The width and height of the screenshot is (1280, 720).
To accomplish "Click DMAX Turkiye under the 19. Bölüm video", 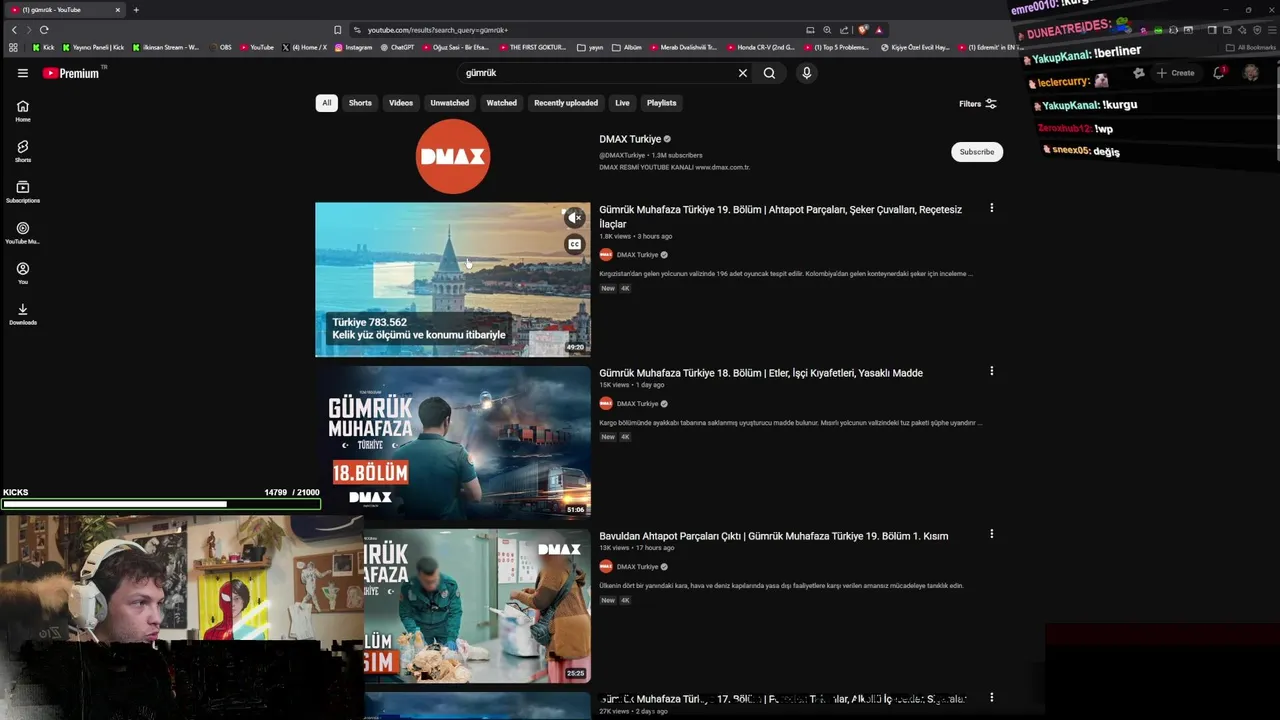I will point(637,255).
